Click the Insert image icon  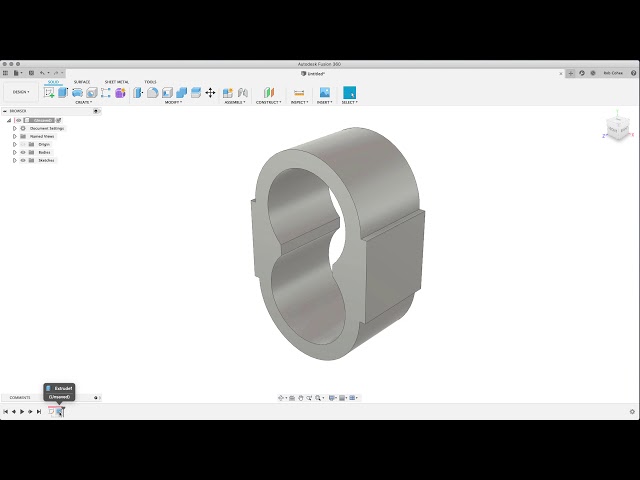pos(324,93)
